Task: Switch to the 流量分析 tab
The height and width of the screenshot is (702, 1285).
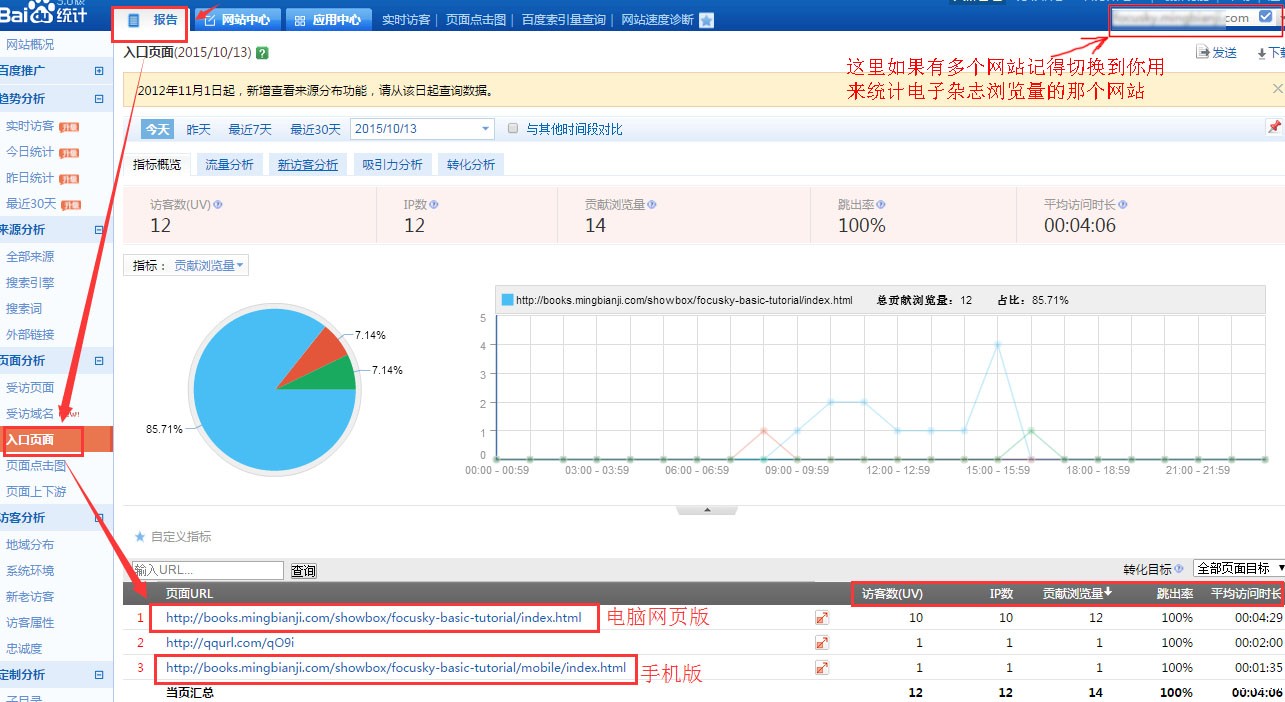Action: 229,165
